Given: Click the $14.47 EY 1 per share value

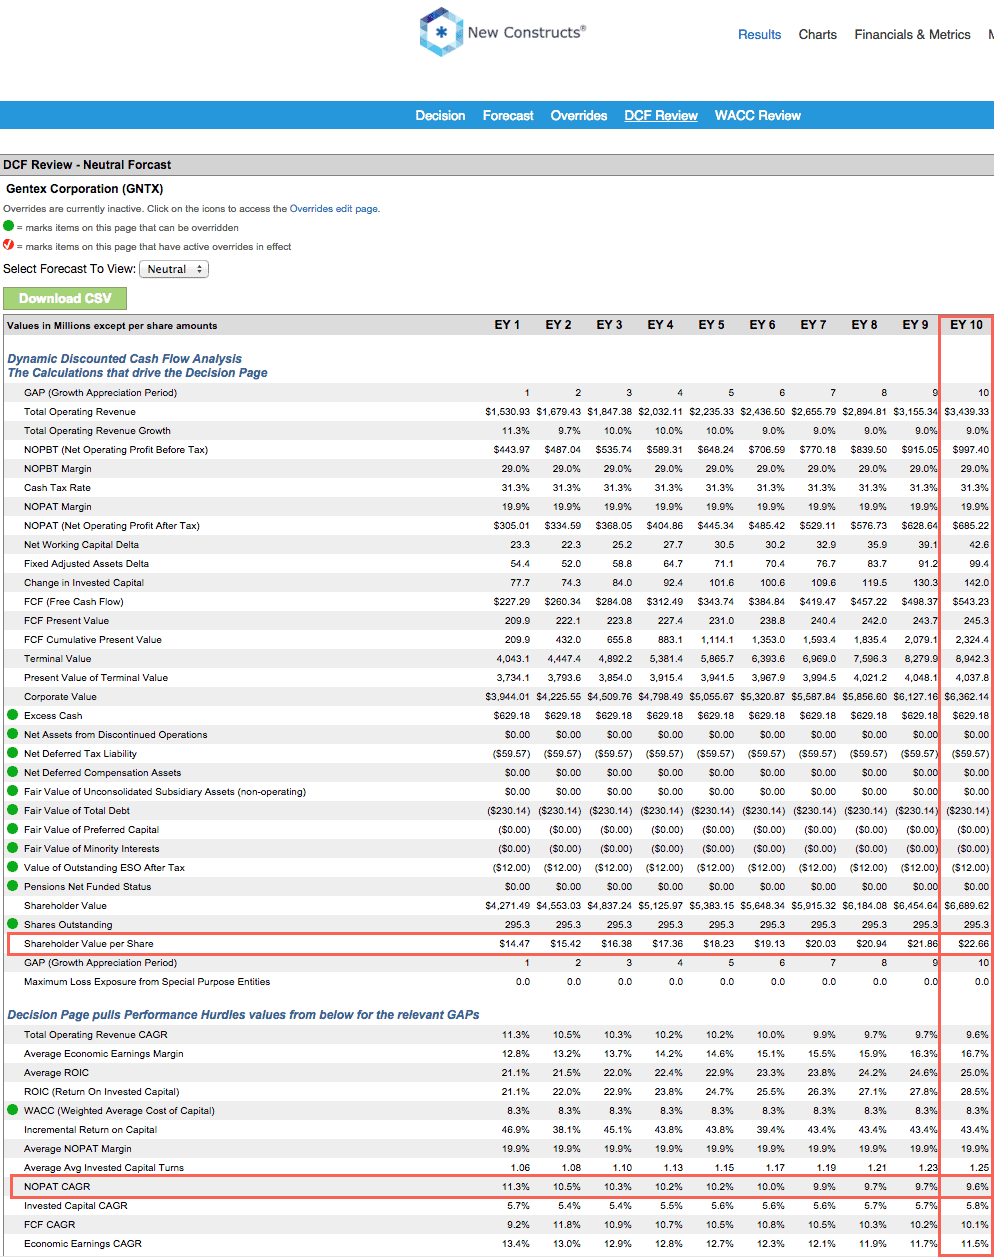Looking at the screenshot, I should pos(514,943).
